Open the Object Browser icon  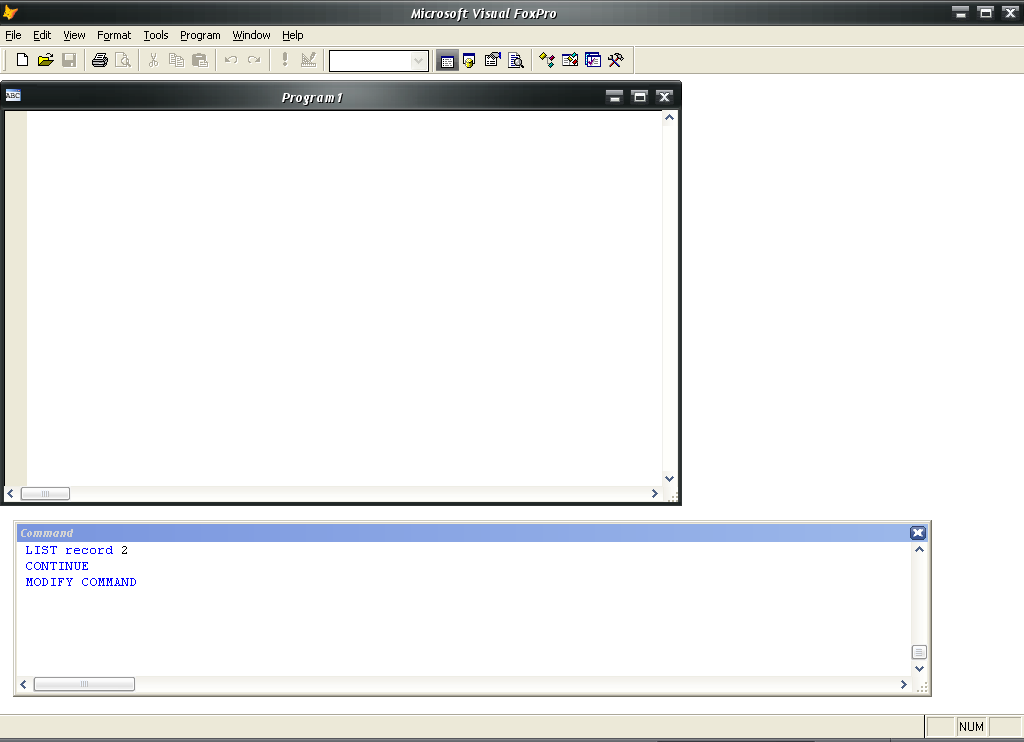click(x=569, y=61)
